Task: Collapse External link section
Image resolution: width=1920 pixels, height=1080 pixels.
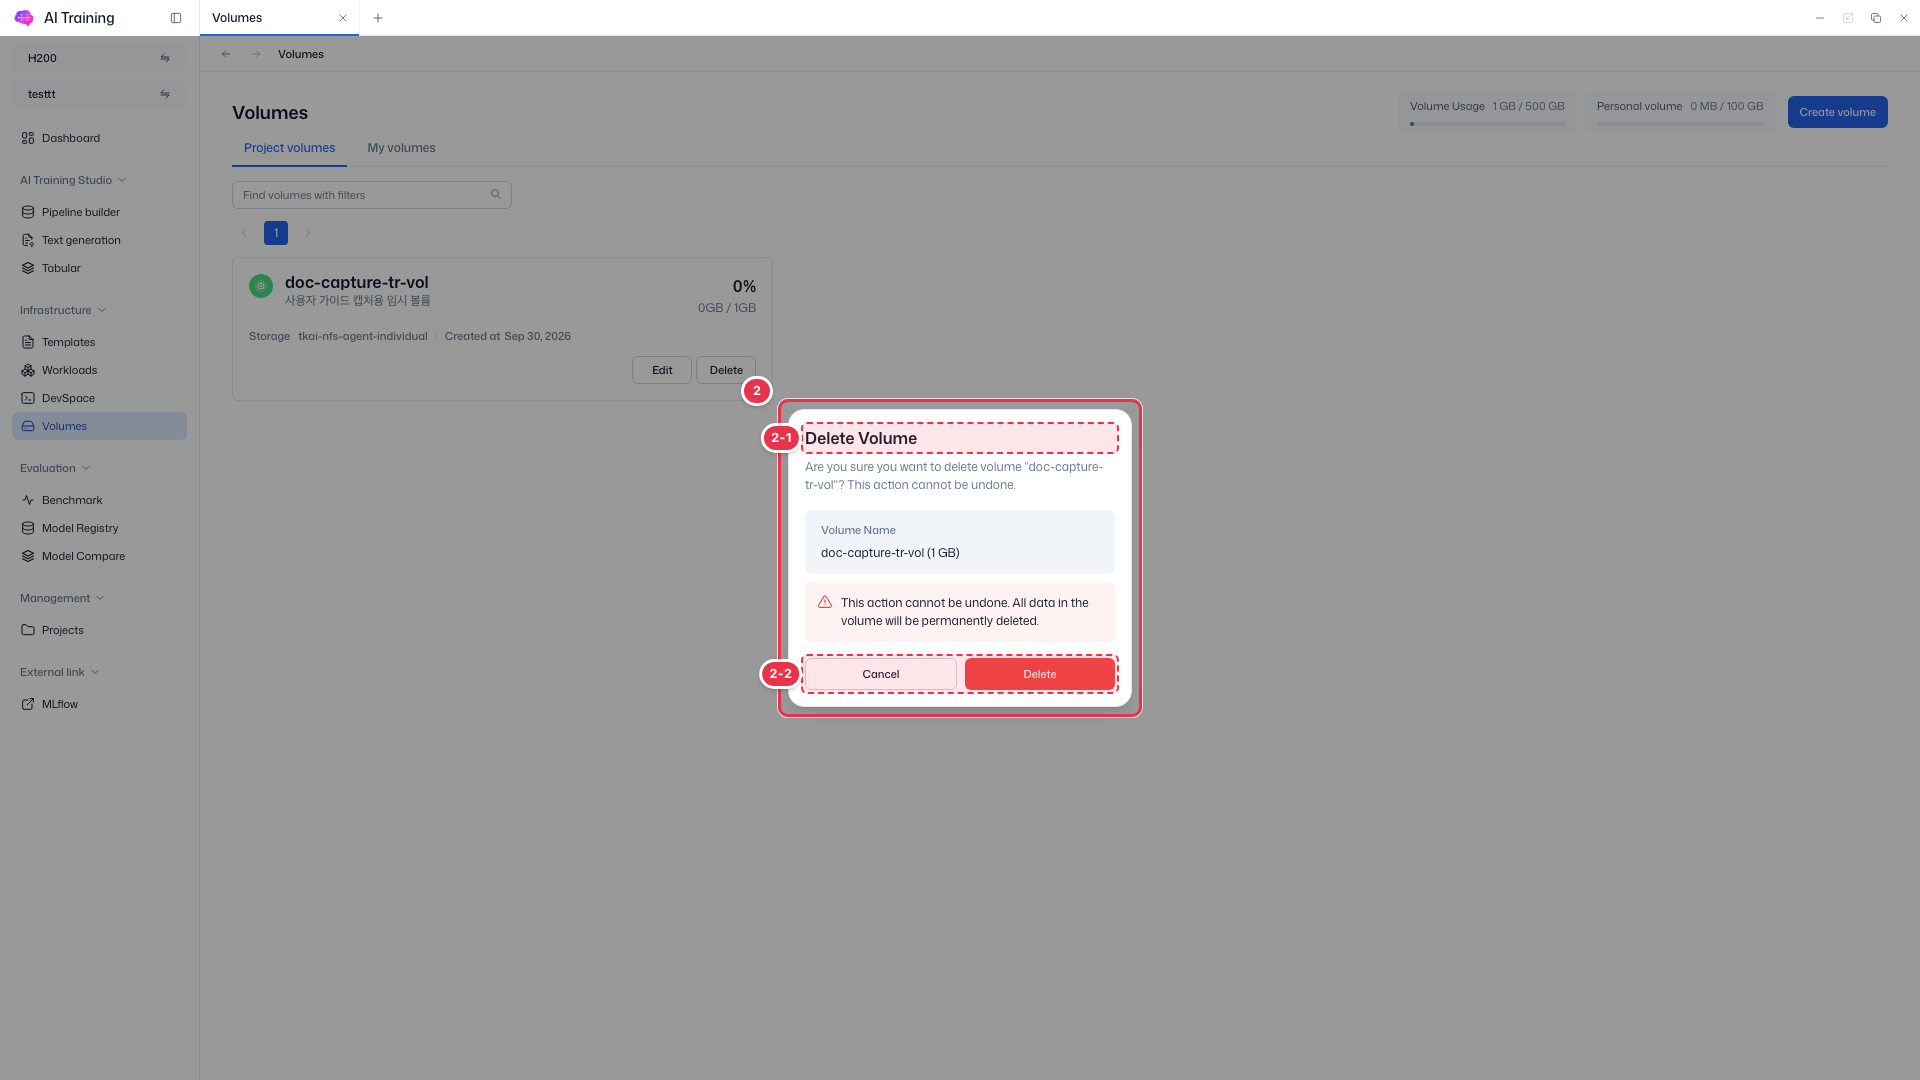Action: coord(59,672)
